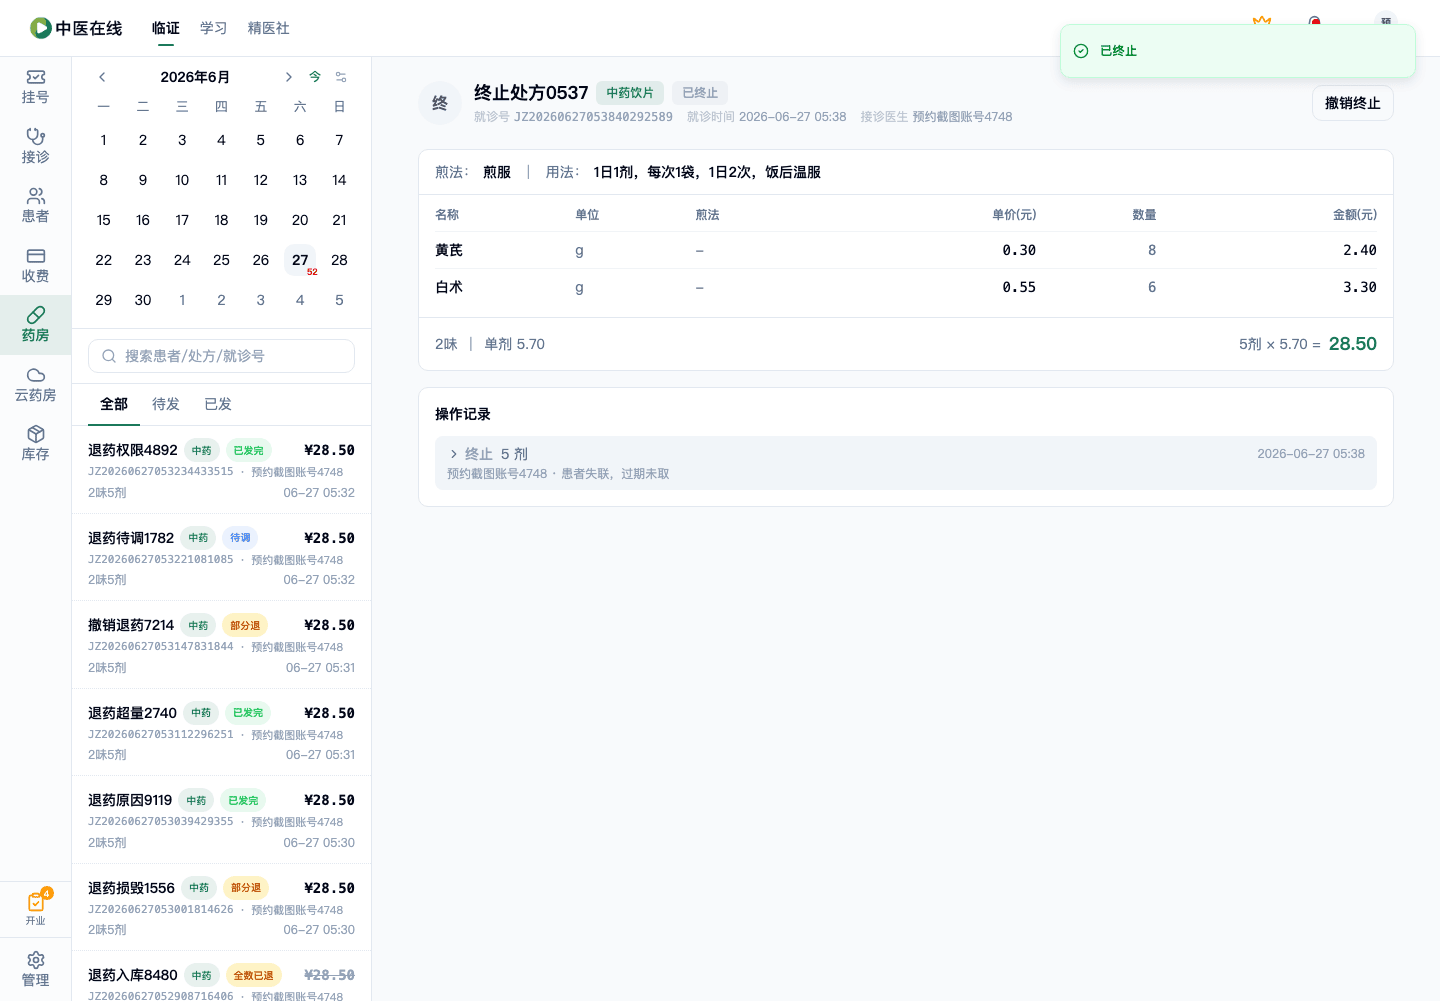Screen dimensions: 1440x1001
Task: Open prescription 撤销退药7214
Action: [x=221, y=645]
